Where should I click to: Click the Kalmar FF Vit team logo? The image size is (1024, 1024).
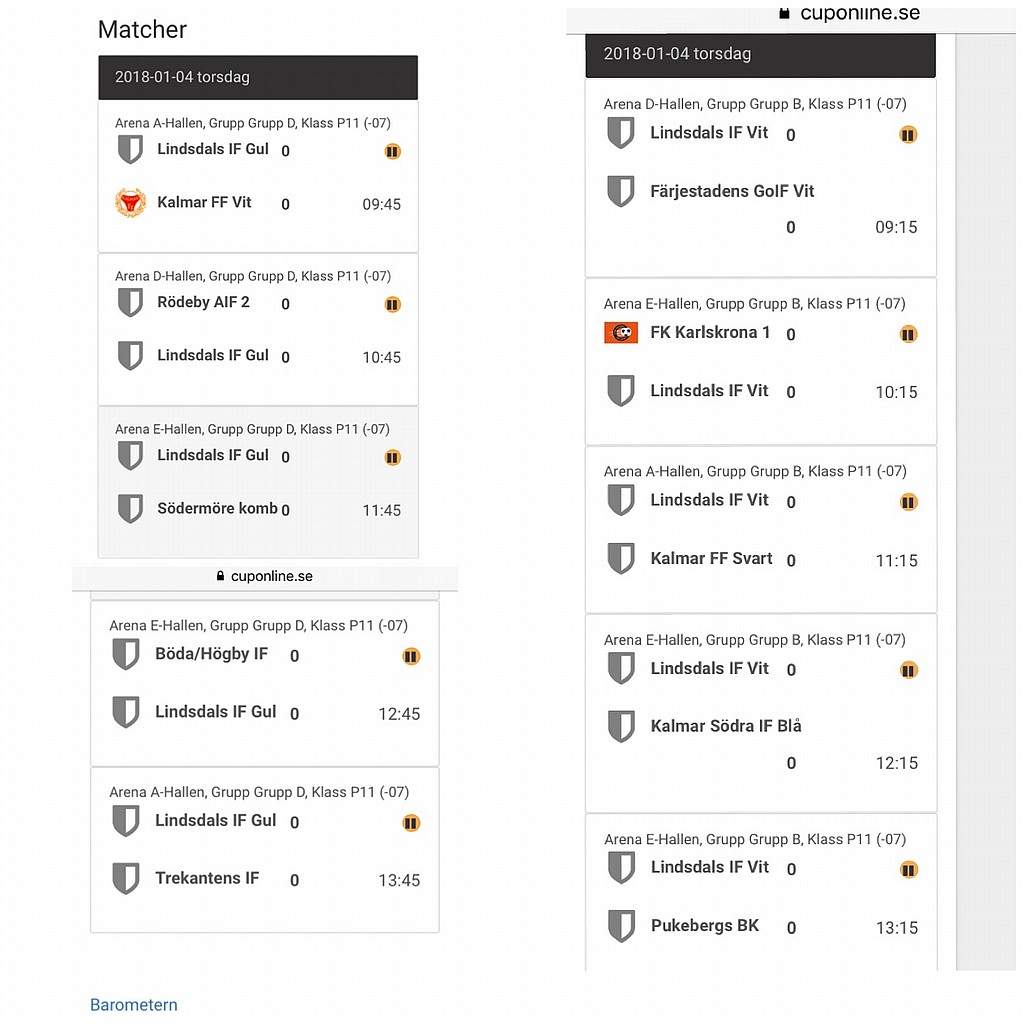point(131,202)
